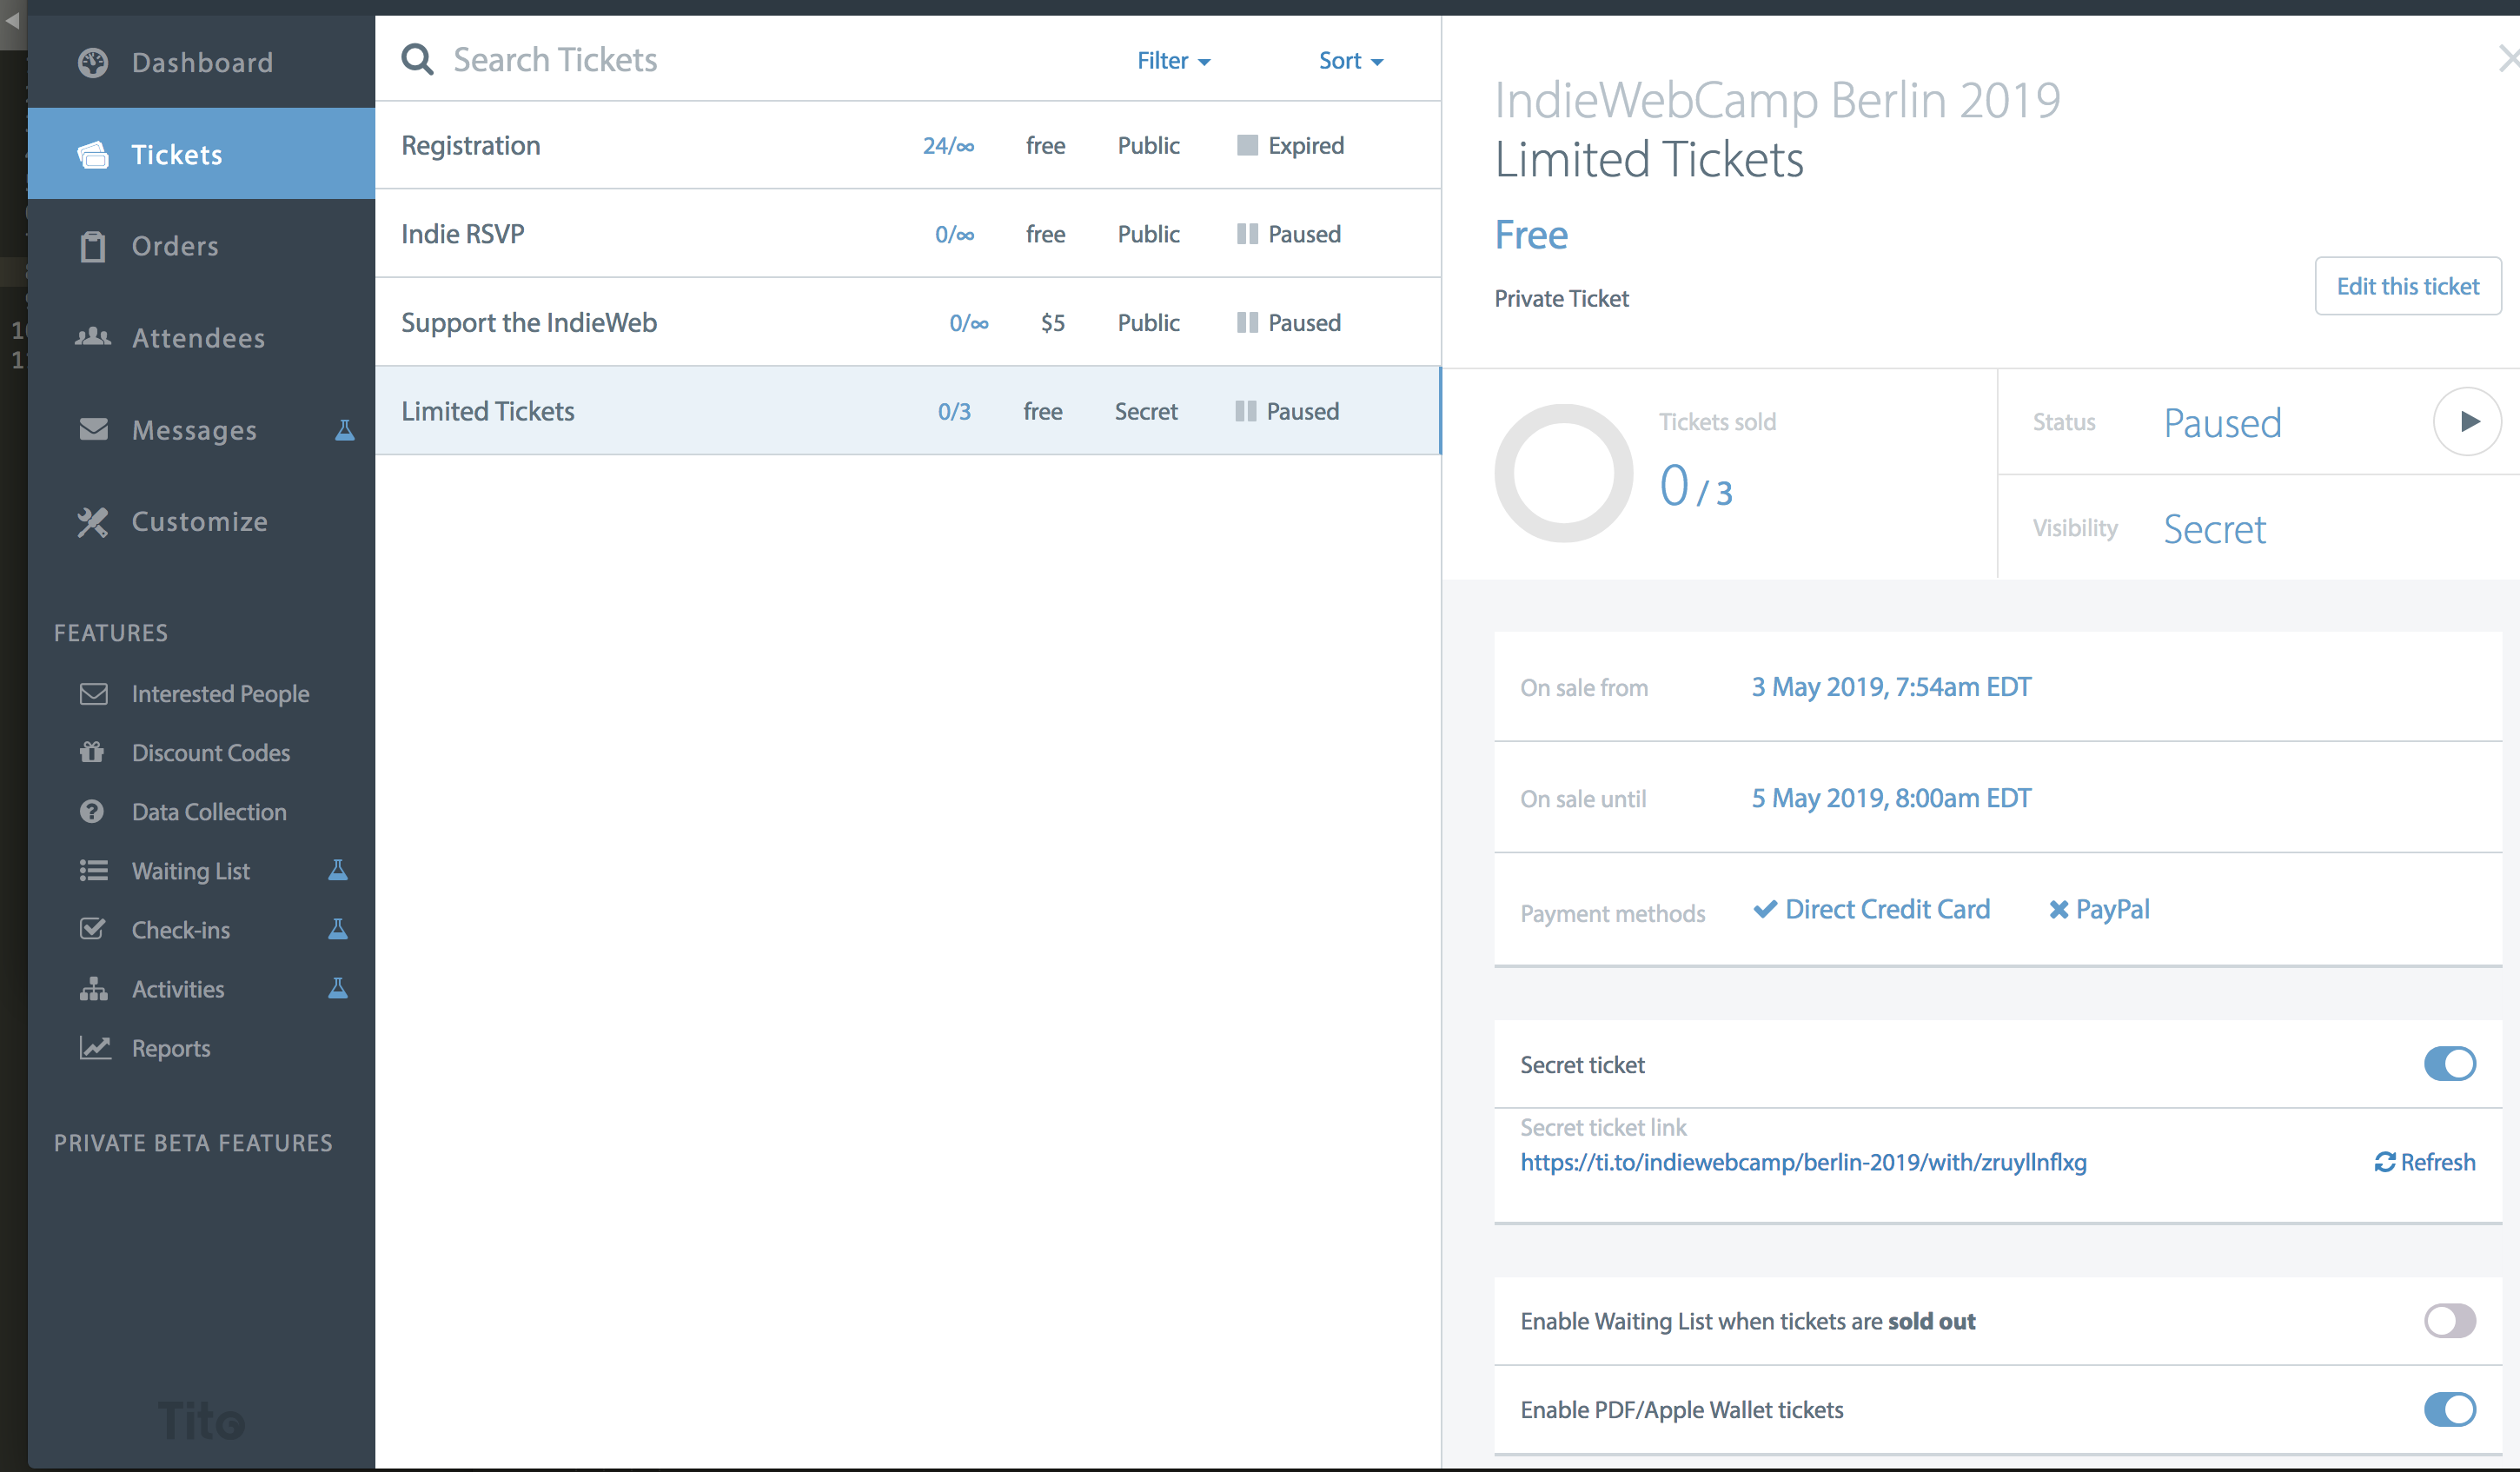Open the Attendees section
This screenshot has height=1472, width=2520.
pyautogui.click(x=201, y=338)
